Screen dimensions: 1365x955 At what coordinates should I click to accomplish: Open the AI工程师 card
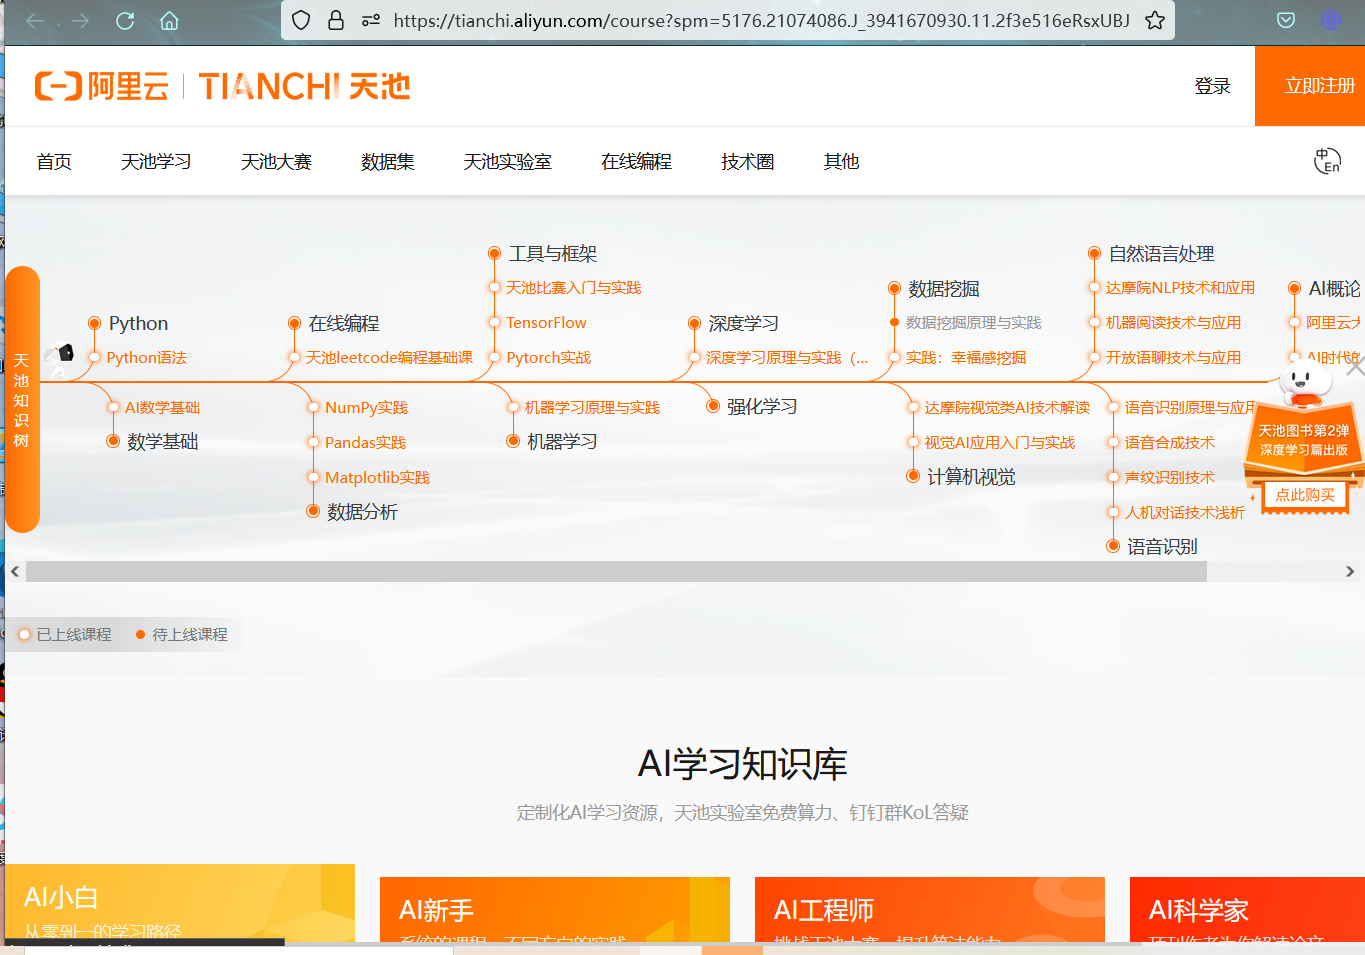pos(930,910)
